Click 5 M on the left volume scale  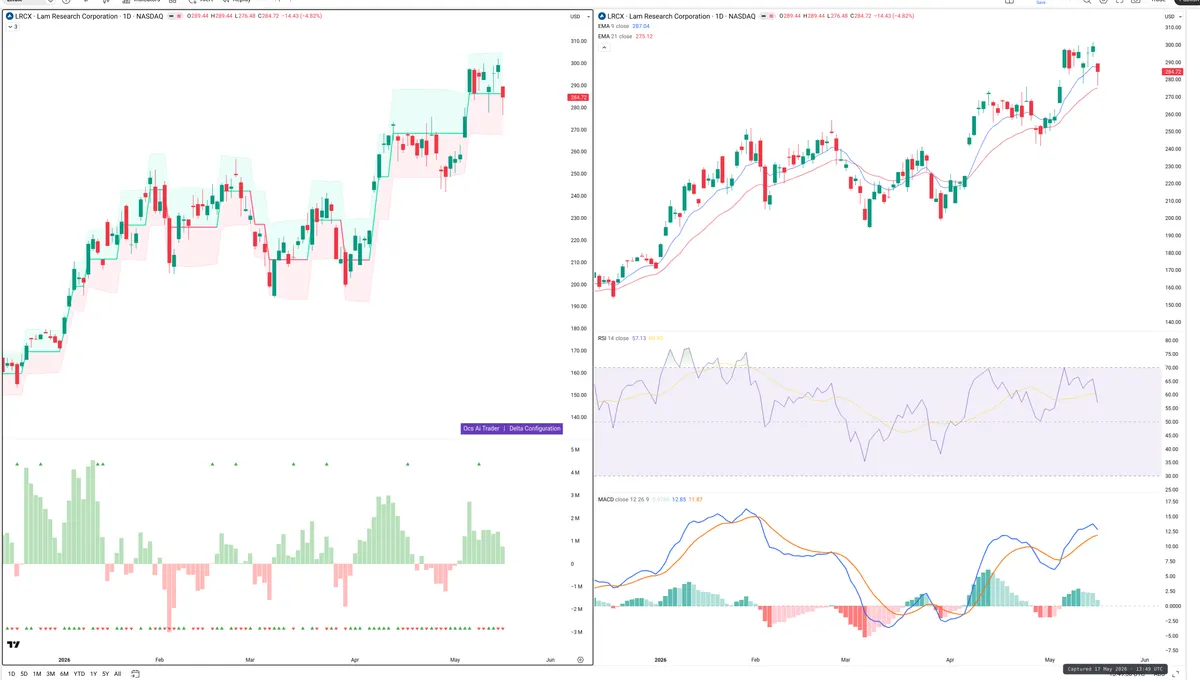tap(575, 450)
